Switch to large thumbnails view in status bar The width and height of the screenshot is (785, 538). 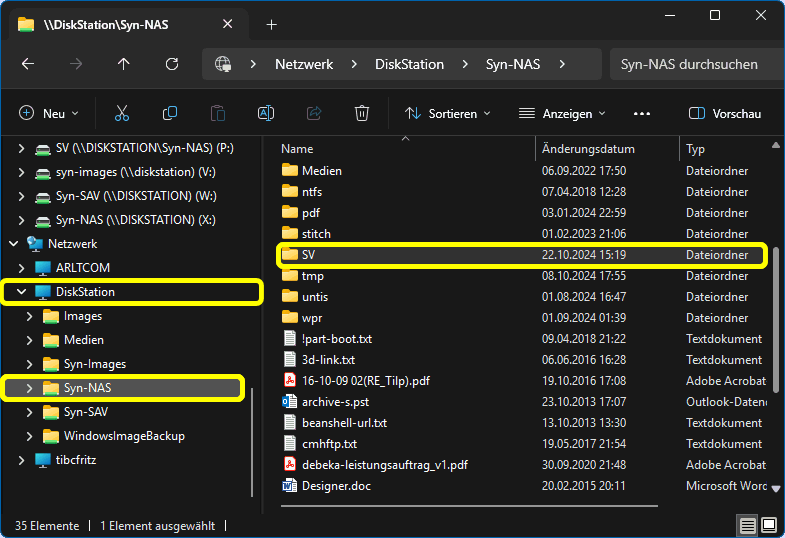(769, 525)
